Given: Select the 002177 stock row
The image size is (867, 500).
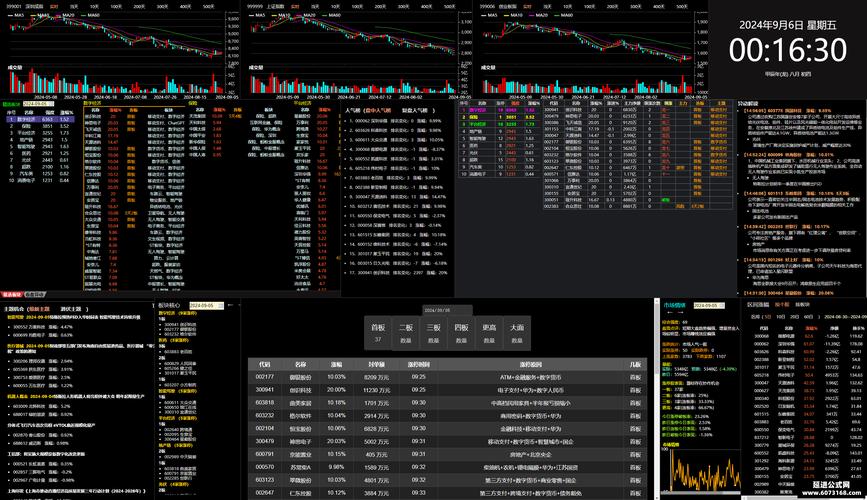Looking at the screenshot, I should pyautogui.click(x=265, y=376).
